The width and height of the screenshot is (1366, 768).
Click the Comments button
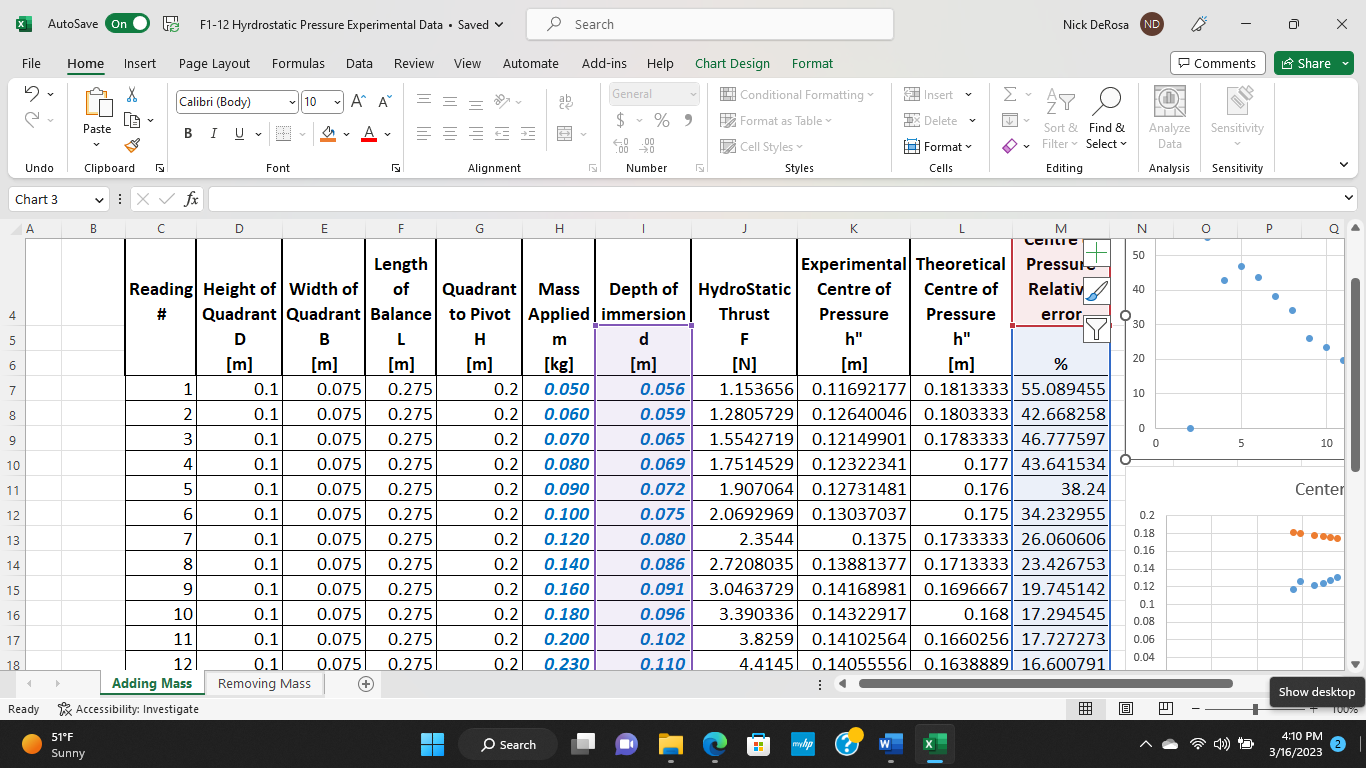1217,63
